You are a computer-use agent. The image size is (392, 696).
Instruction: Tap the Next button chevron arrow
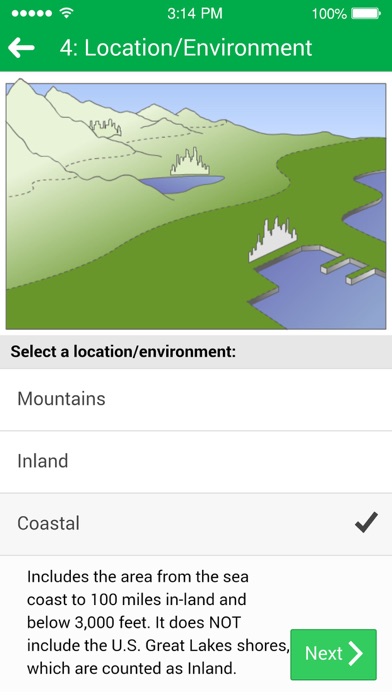click(x=356, y=653)
